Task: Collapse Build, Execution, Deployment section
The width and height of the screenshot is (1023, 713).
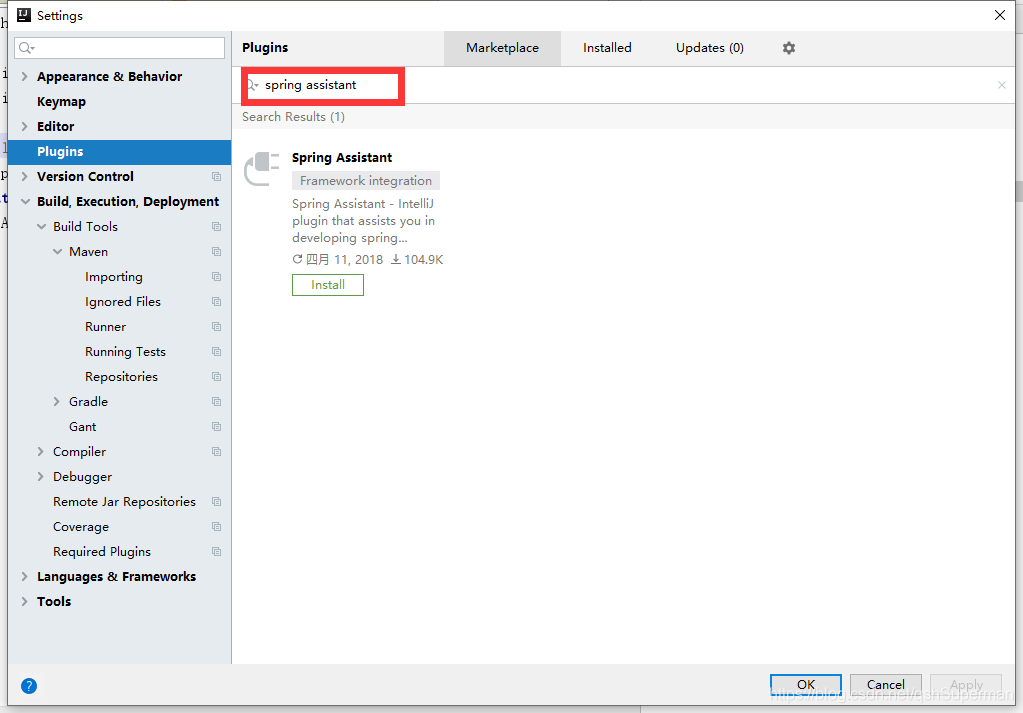Action: tap(25, 202)
